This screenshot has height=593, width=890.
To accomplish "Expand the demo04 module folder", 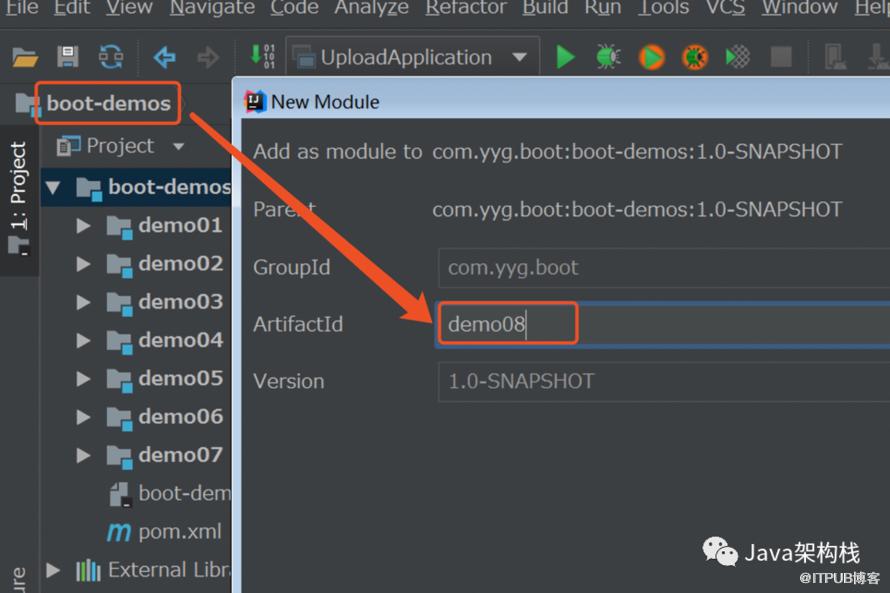I will pos(83,340).
